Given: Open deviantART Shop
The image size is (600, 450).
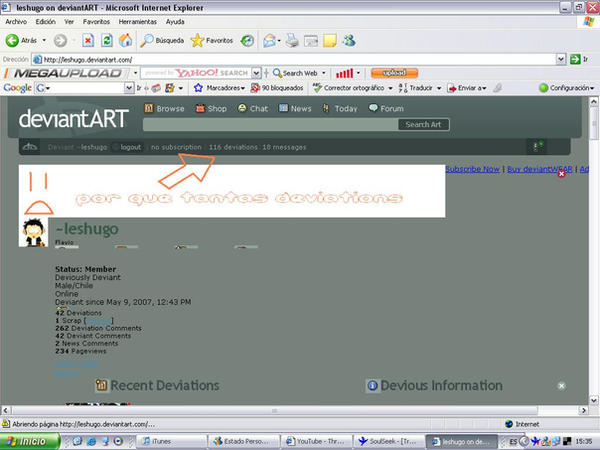Looking at the screenshot, I should click(211, 108).
